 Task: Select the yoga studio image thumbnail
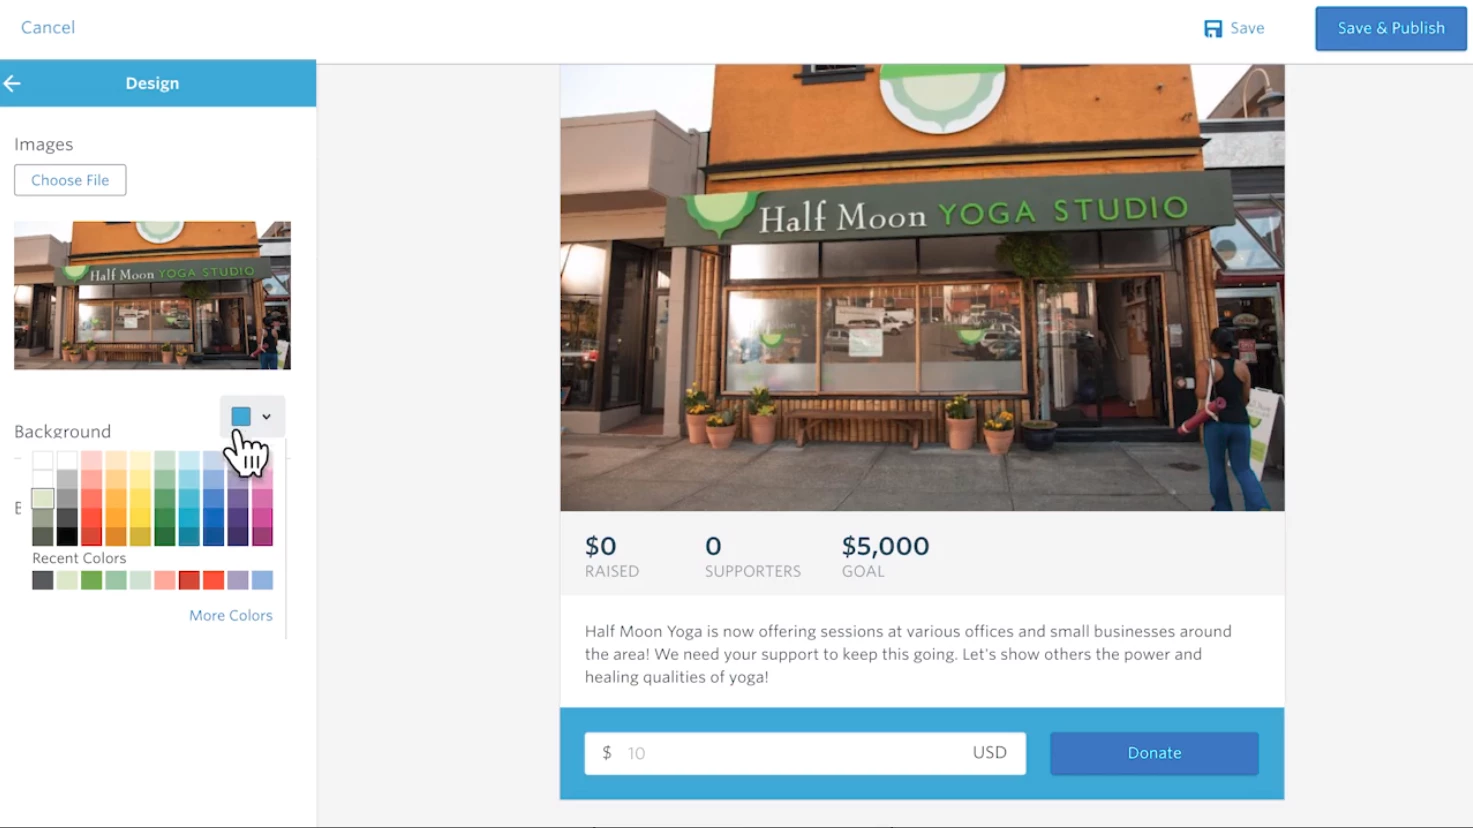pos(152,296)
